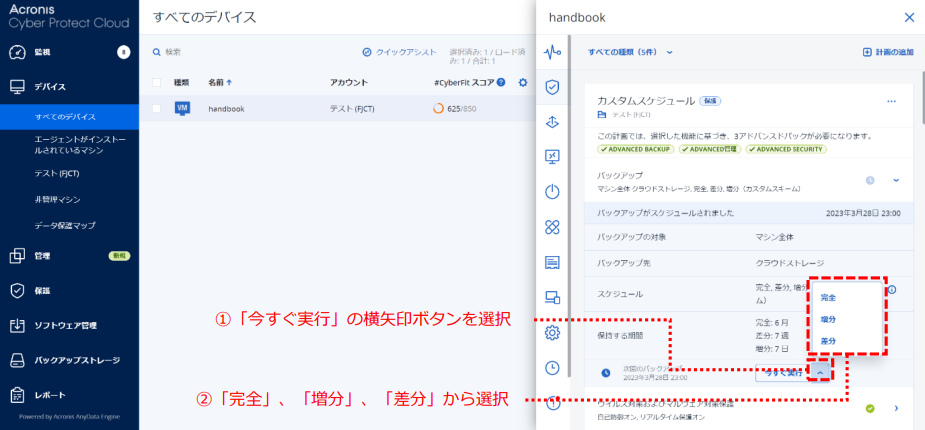Click the clock icon in handbook sidebar
The image size is (925, 430).
552,367
